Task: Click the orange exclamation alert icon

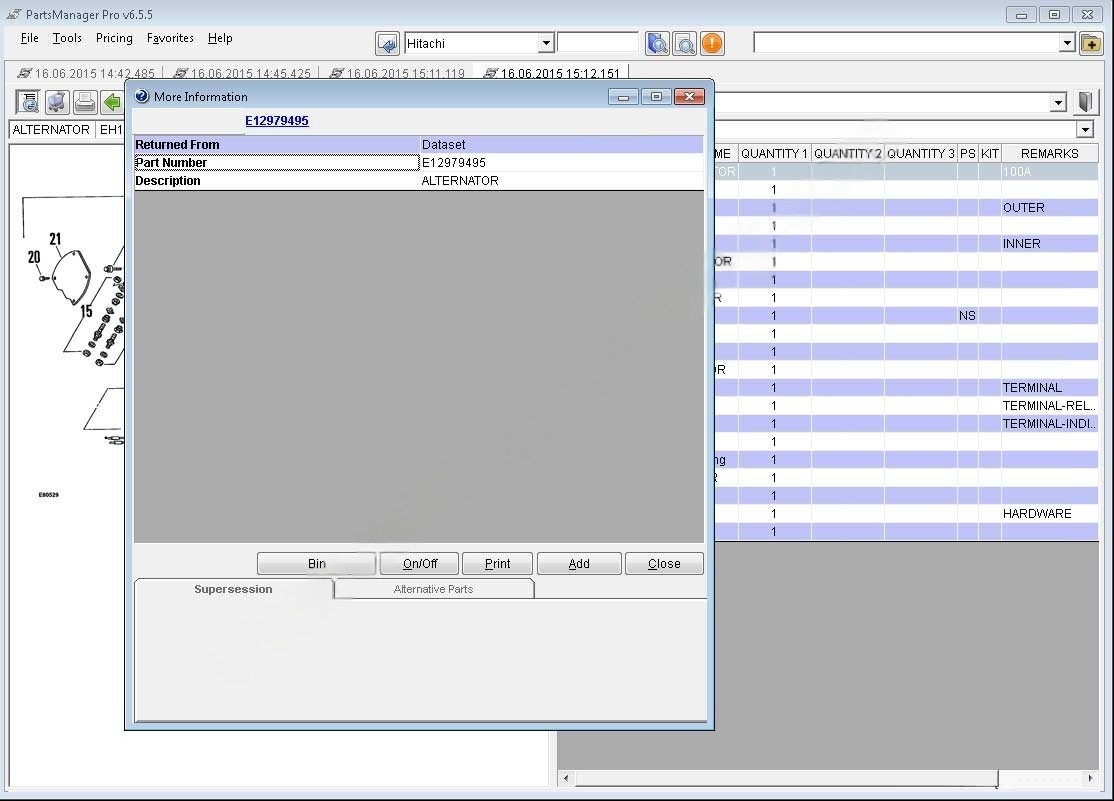Action: coord(711,43)
